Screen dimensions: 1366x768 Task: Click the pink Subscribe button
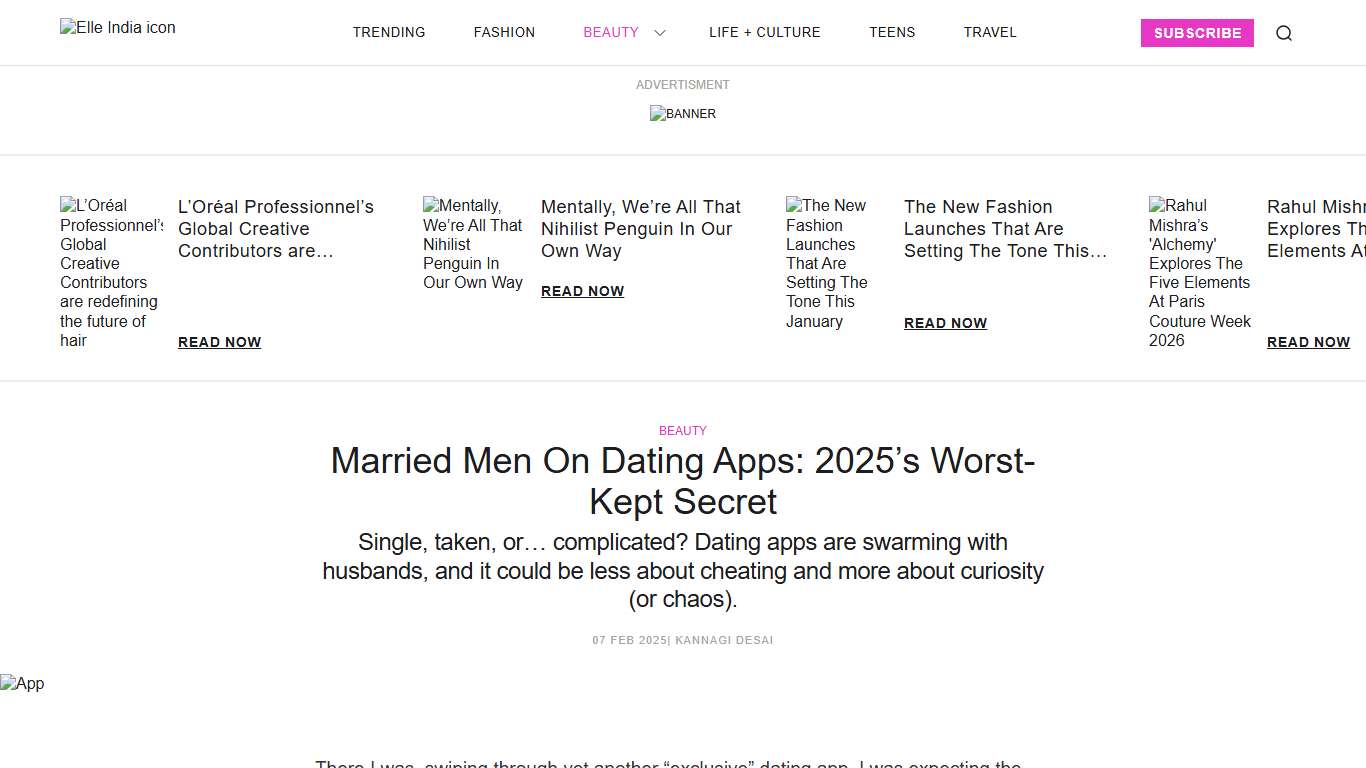coord(1197,33)
